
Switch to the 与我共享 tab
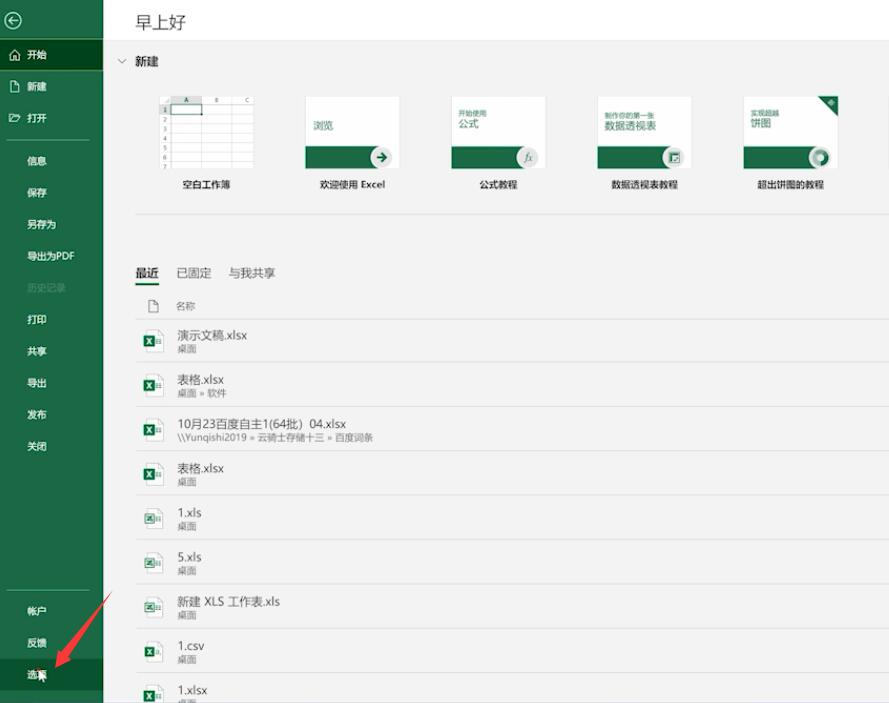(252, 273)
